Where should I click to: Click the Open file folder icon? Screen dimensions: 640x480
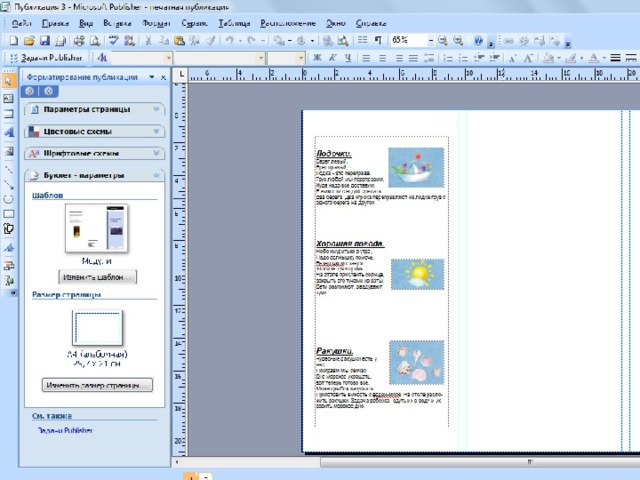pos(29,40)
